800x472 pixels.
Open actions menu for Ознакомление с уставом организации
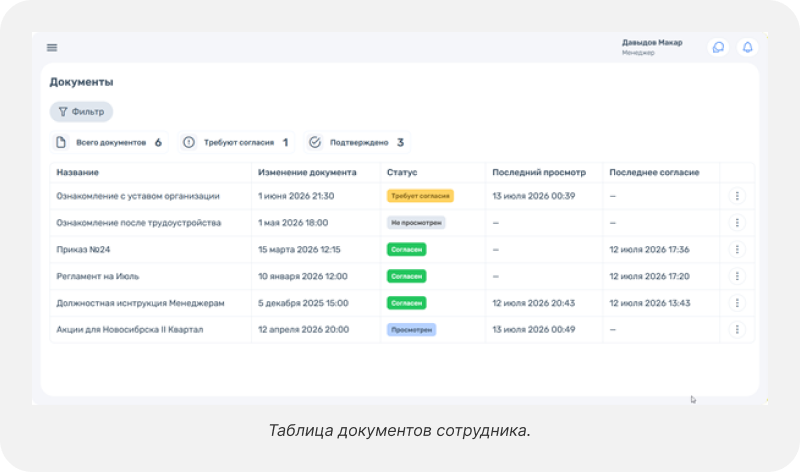click(737, 196)
